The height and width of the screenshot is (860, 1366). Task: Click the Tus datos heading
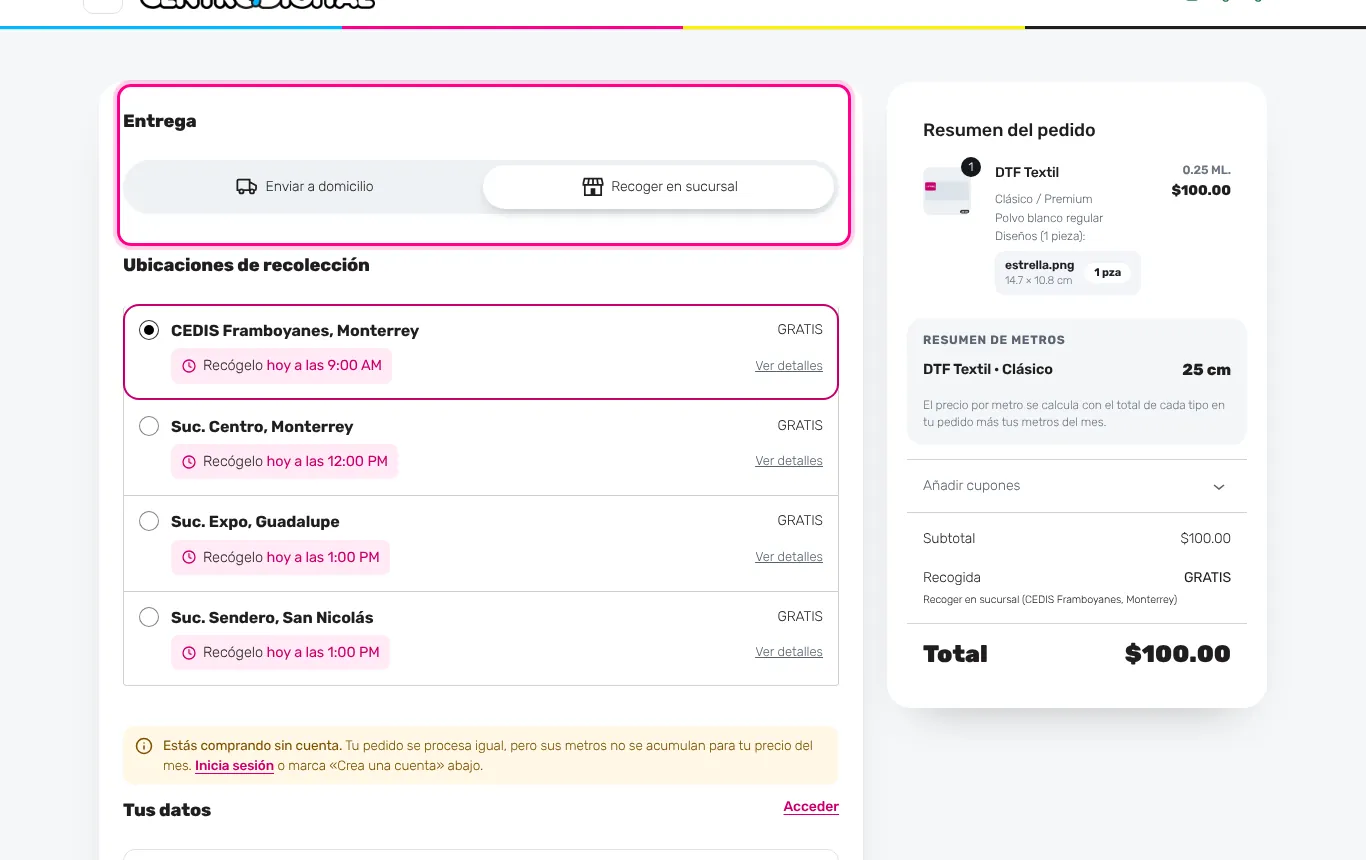tap(167, 810)
